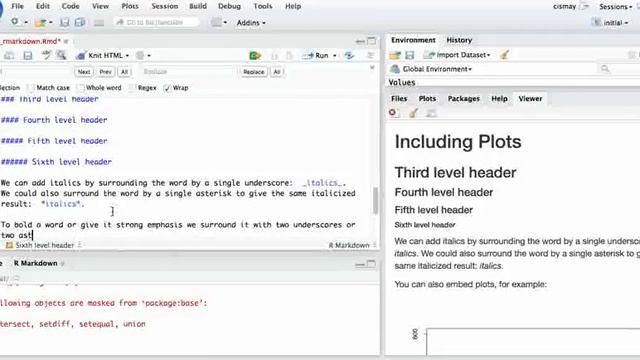The height and width of the screenshot is (360, 640).
Task: Open the Tools menu
Action: click(x=262, y=7)
